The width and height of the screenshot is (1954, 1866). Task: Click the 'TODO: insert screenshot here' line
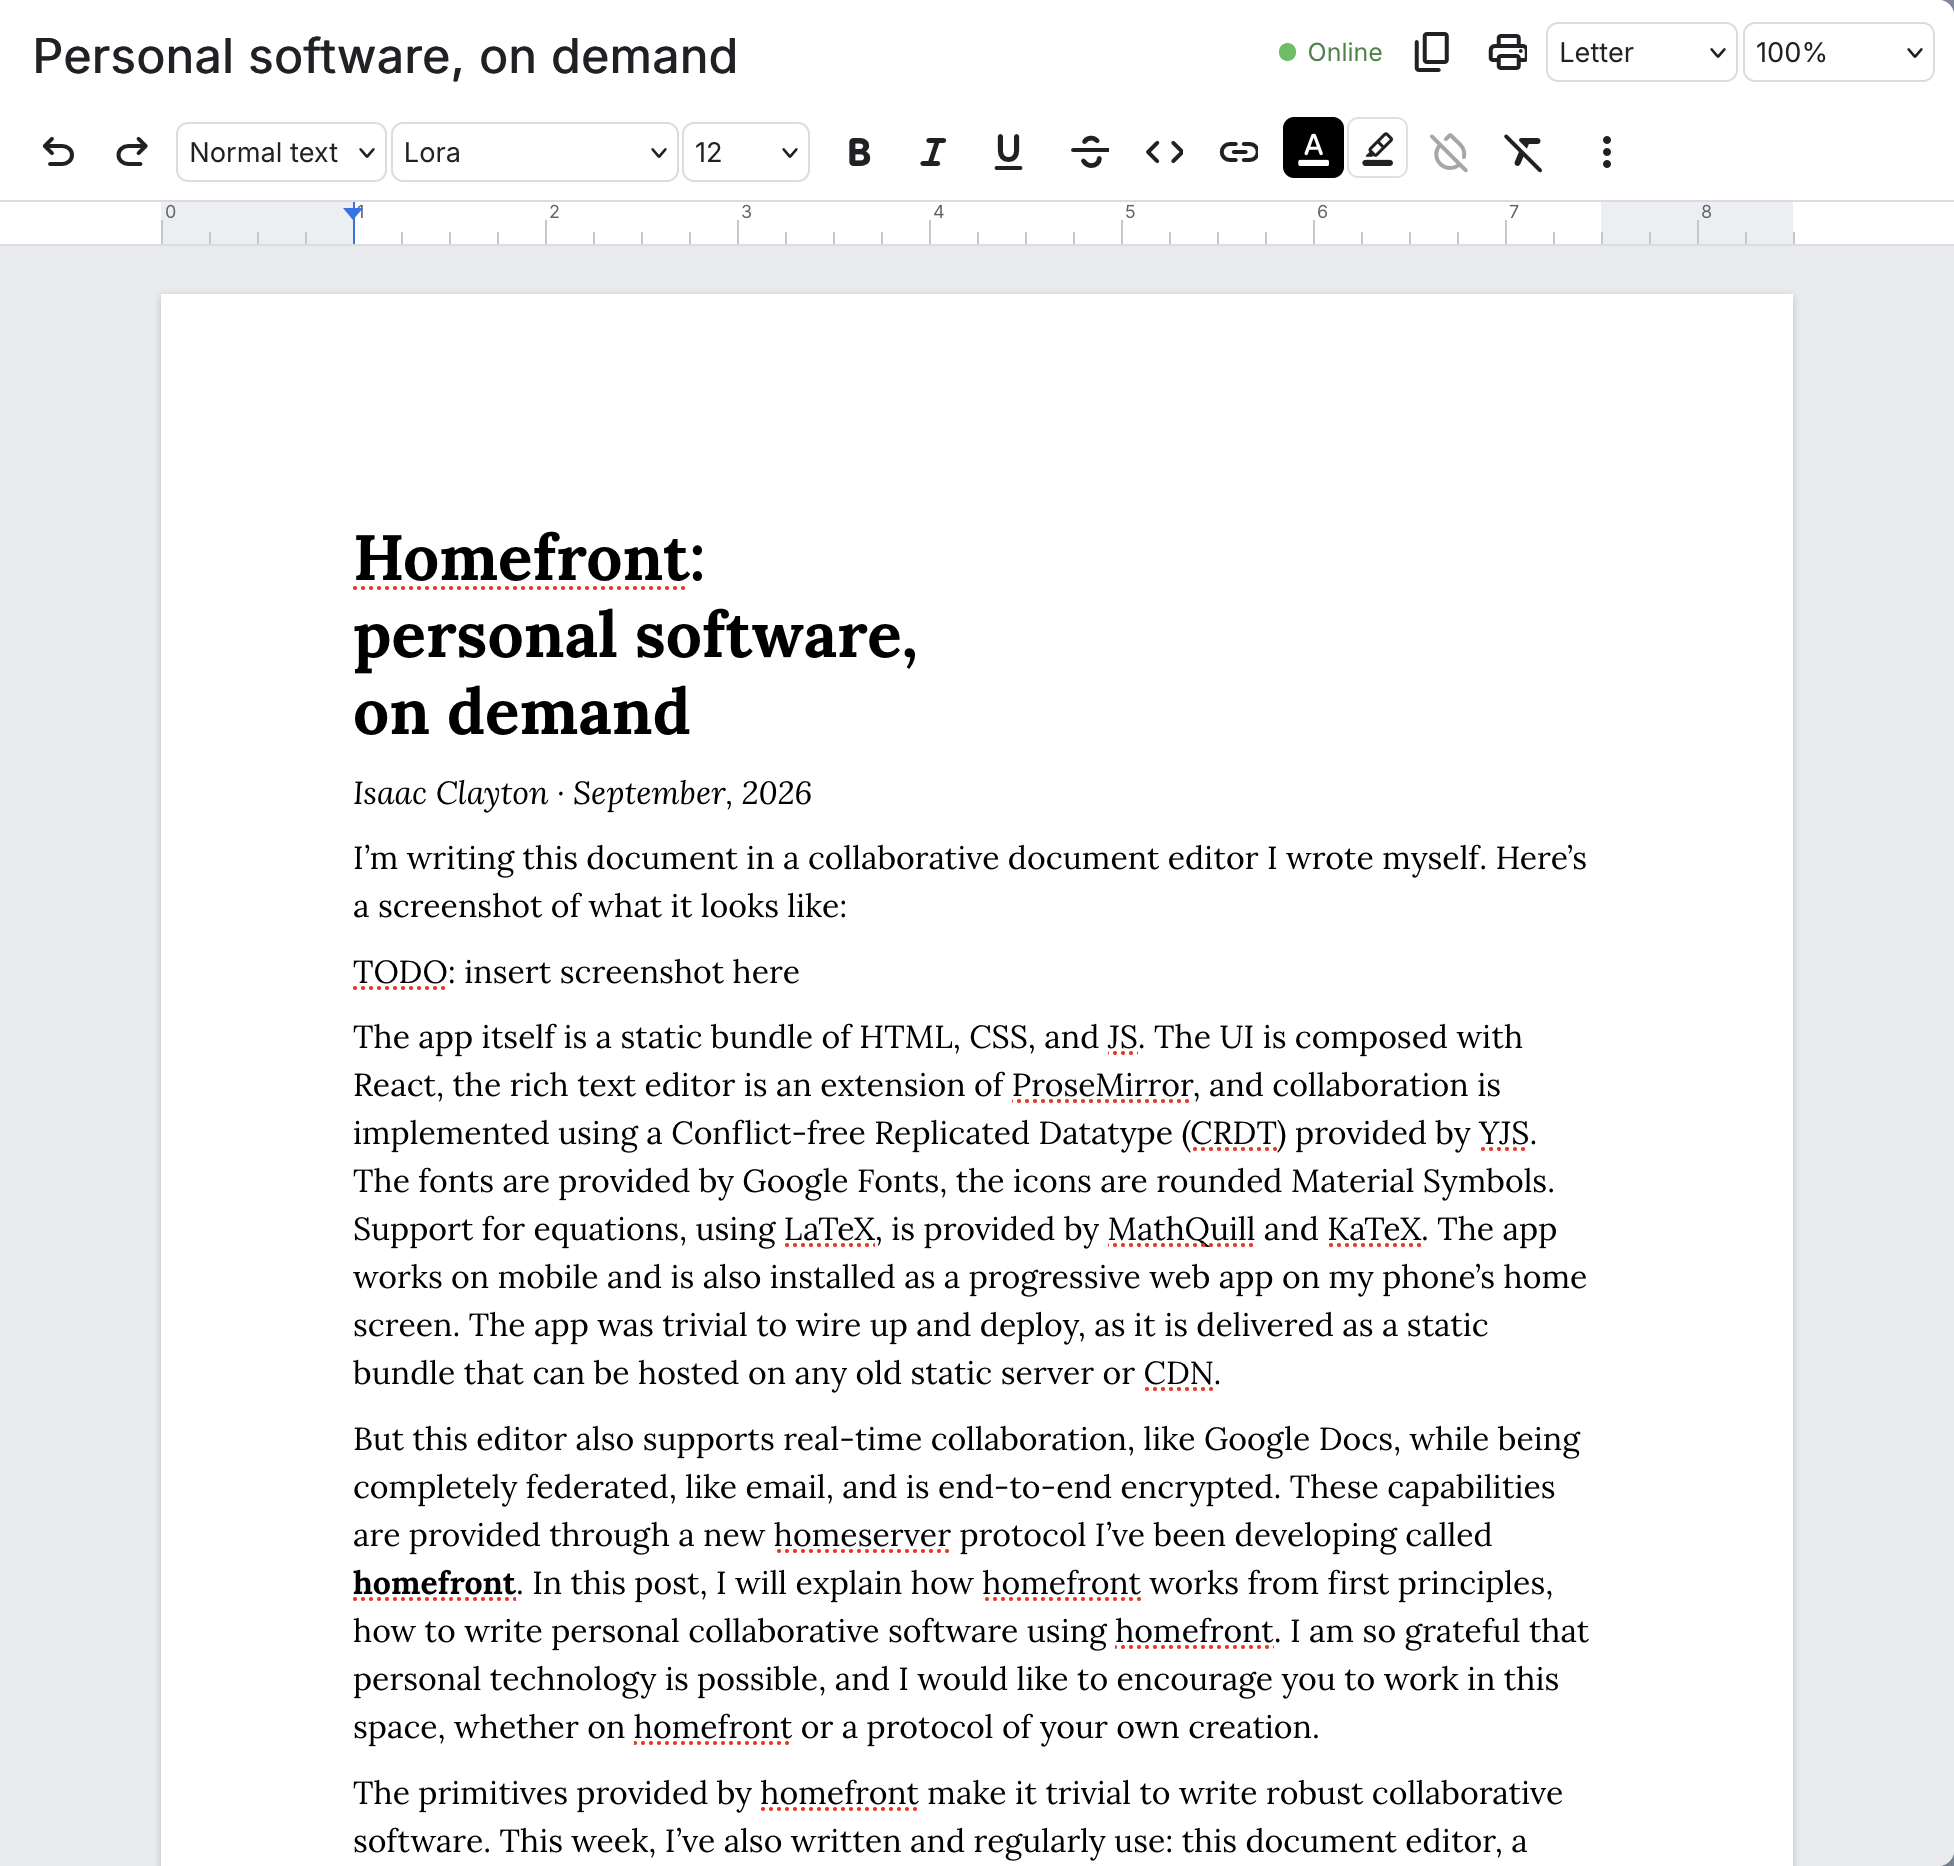[576, 972]
